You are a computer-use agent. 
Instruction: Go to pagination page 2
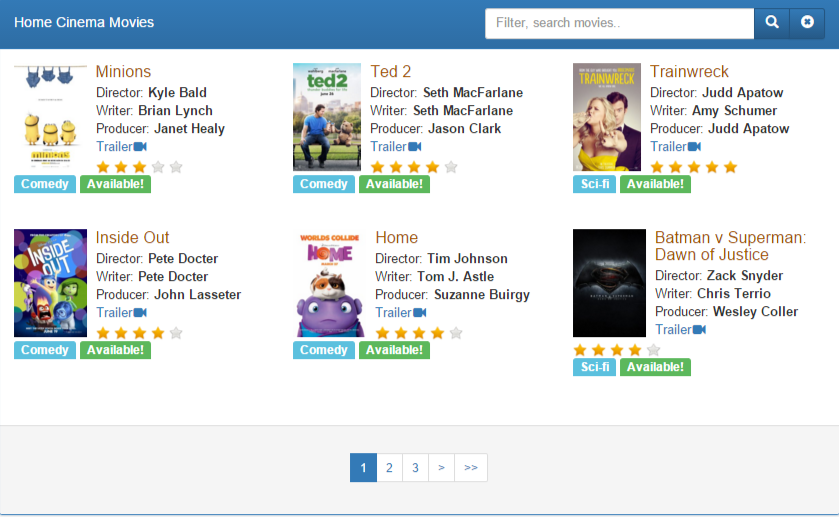tap(390, 468)
